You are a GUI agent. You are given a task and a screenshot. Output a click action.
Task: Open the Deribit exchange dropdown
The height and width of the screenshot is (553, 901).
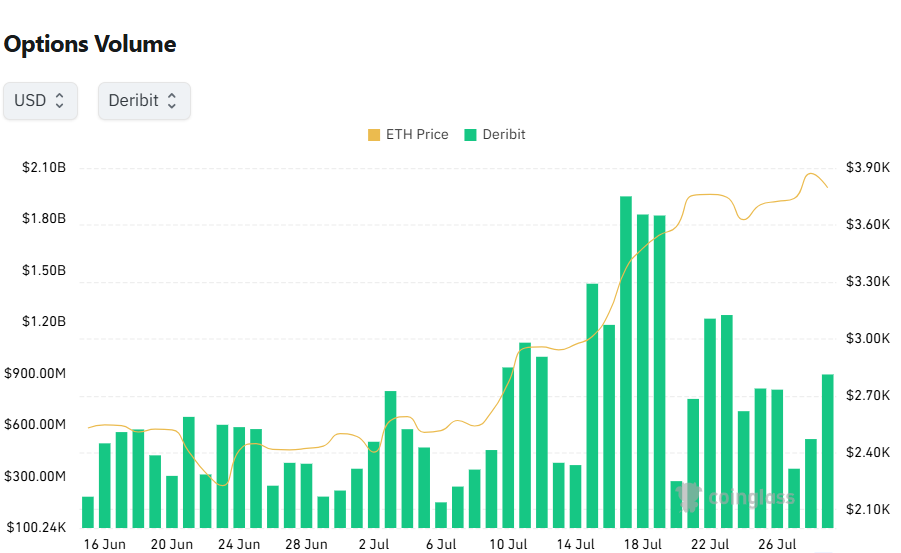pos(144,101)
